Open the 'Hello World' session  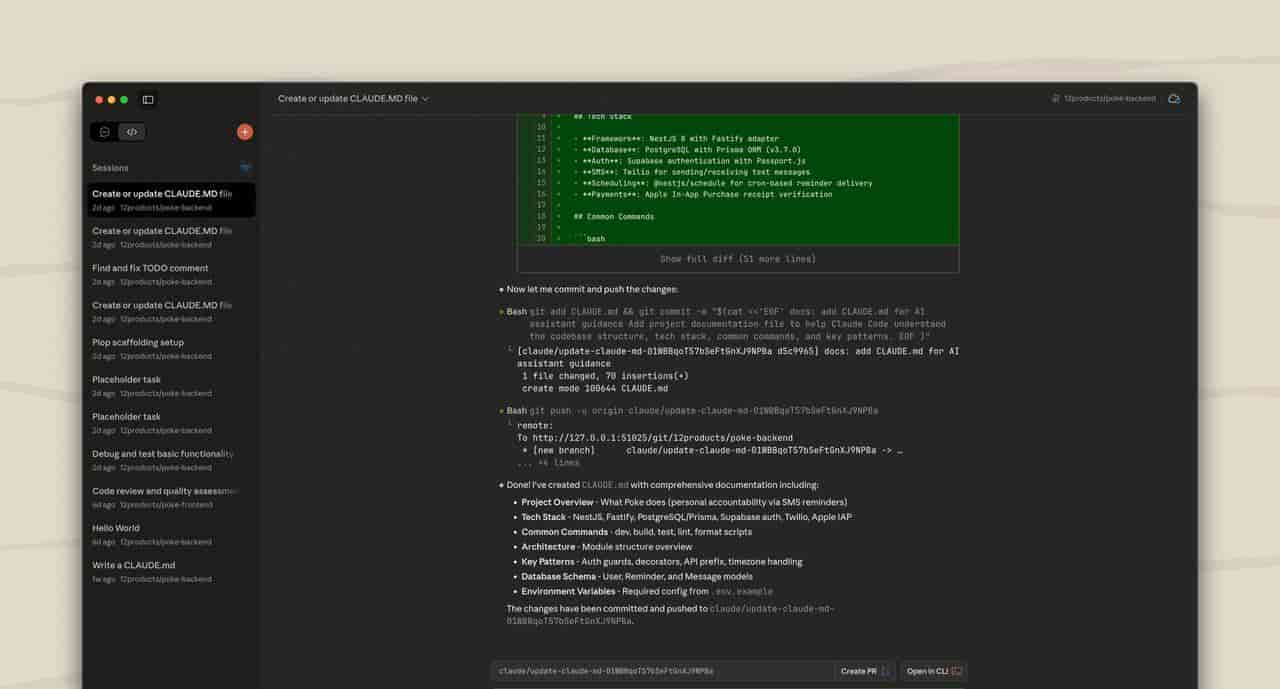tap(170, 534)
